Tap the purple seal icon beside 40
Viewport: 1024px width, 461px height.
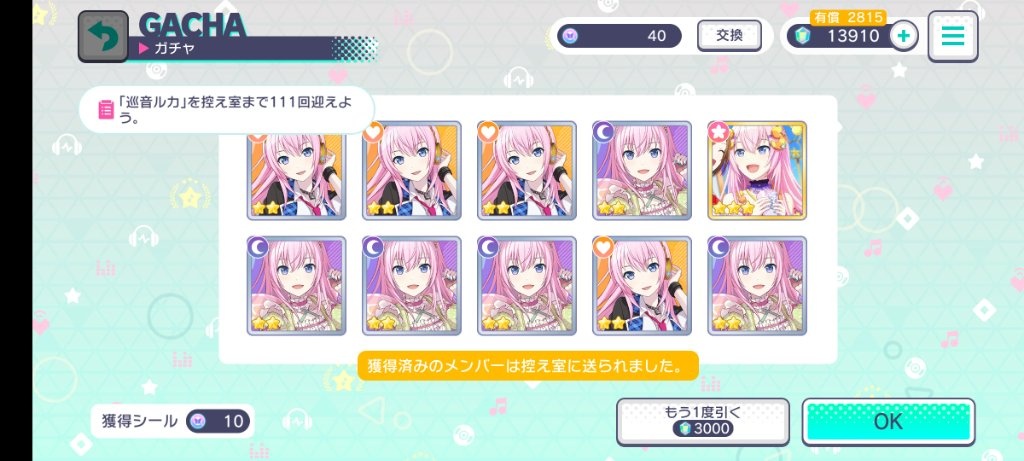[x=569, y=36]
